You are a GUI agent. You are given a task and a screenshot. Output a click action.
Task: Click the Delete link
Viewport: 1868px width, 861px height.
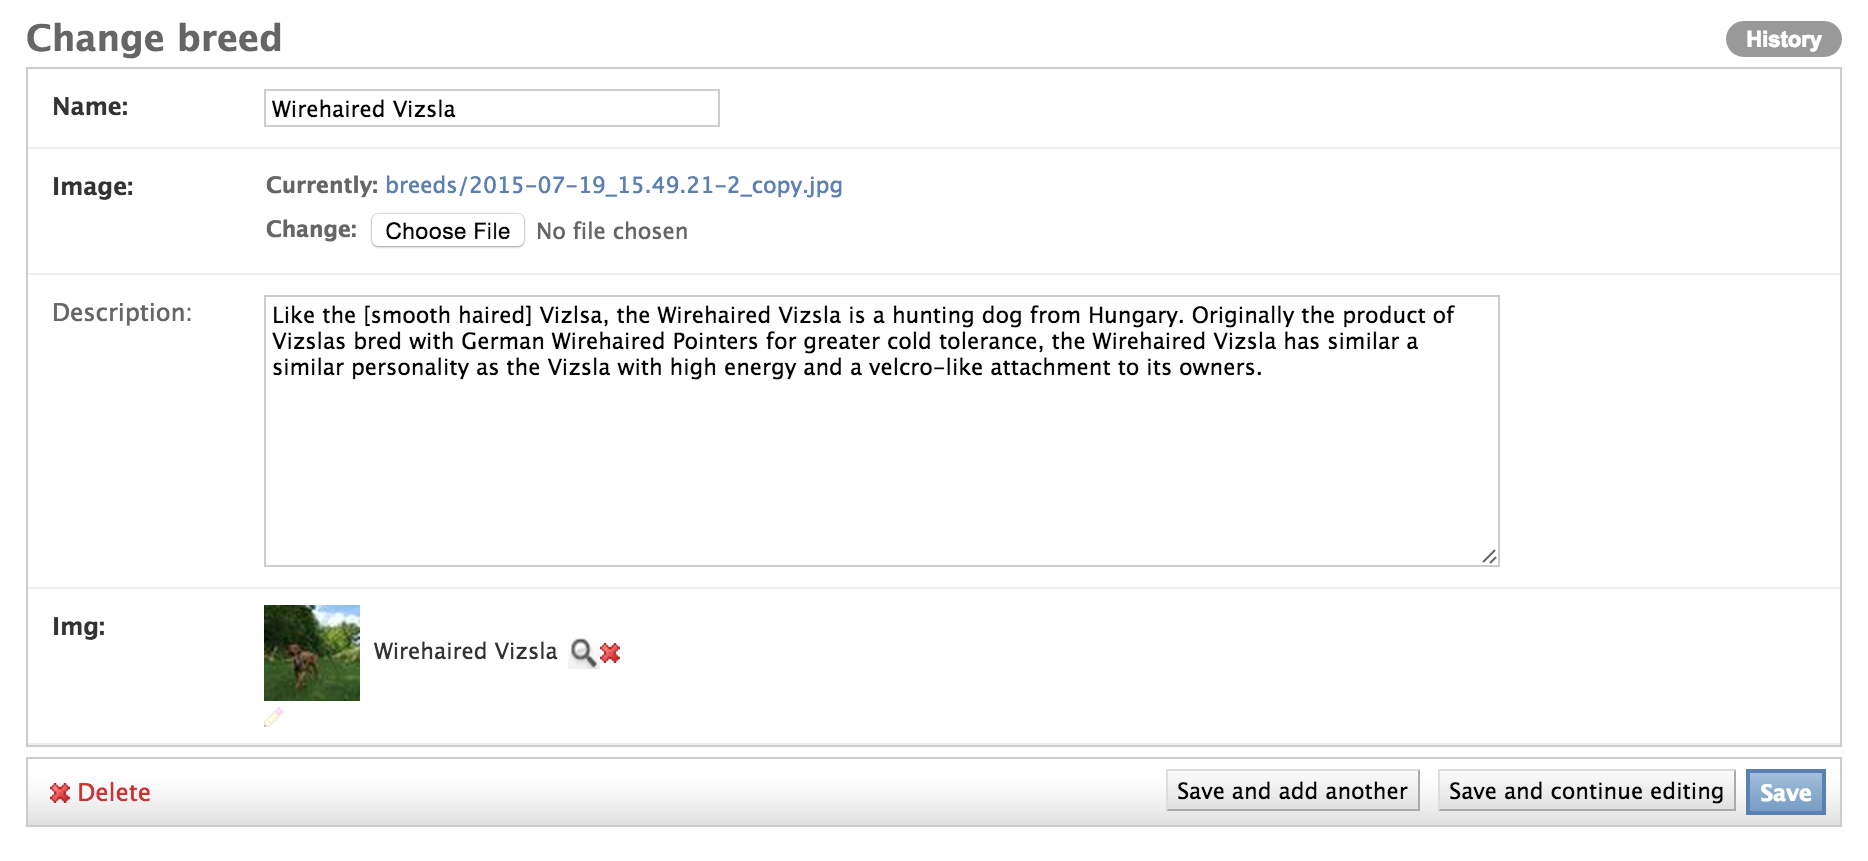(113, 793)
